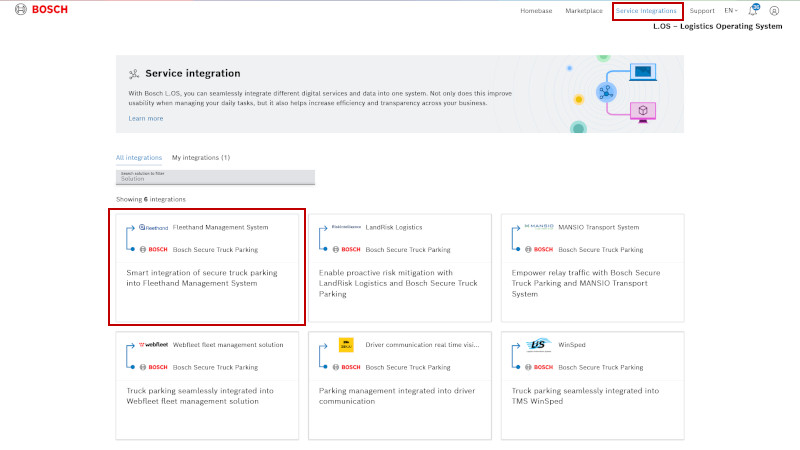
Task: Click 'Enable proactive risk mitigation' description
Action: [398, 283]
